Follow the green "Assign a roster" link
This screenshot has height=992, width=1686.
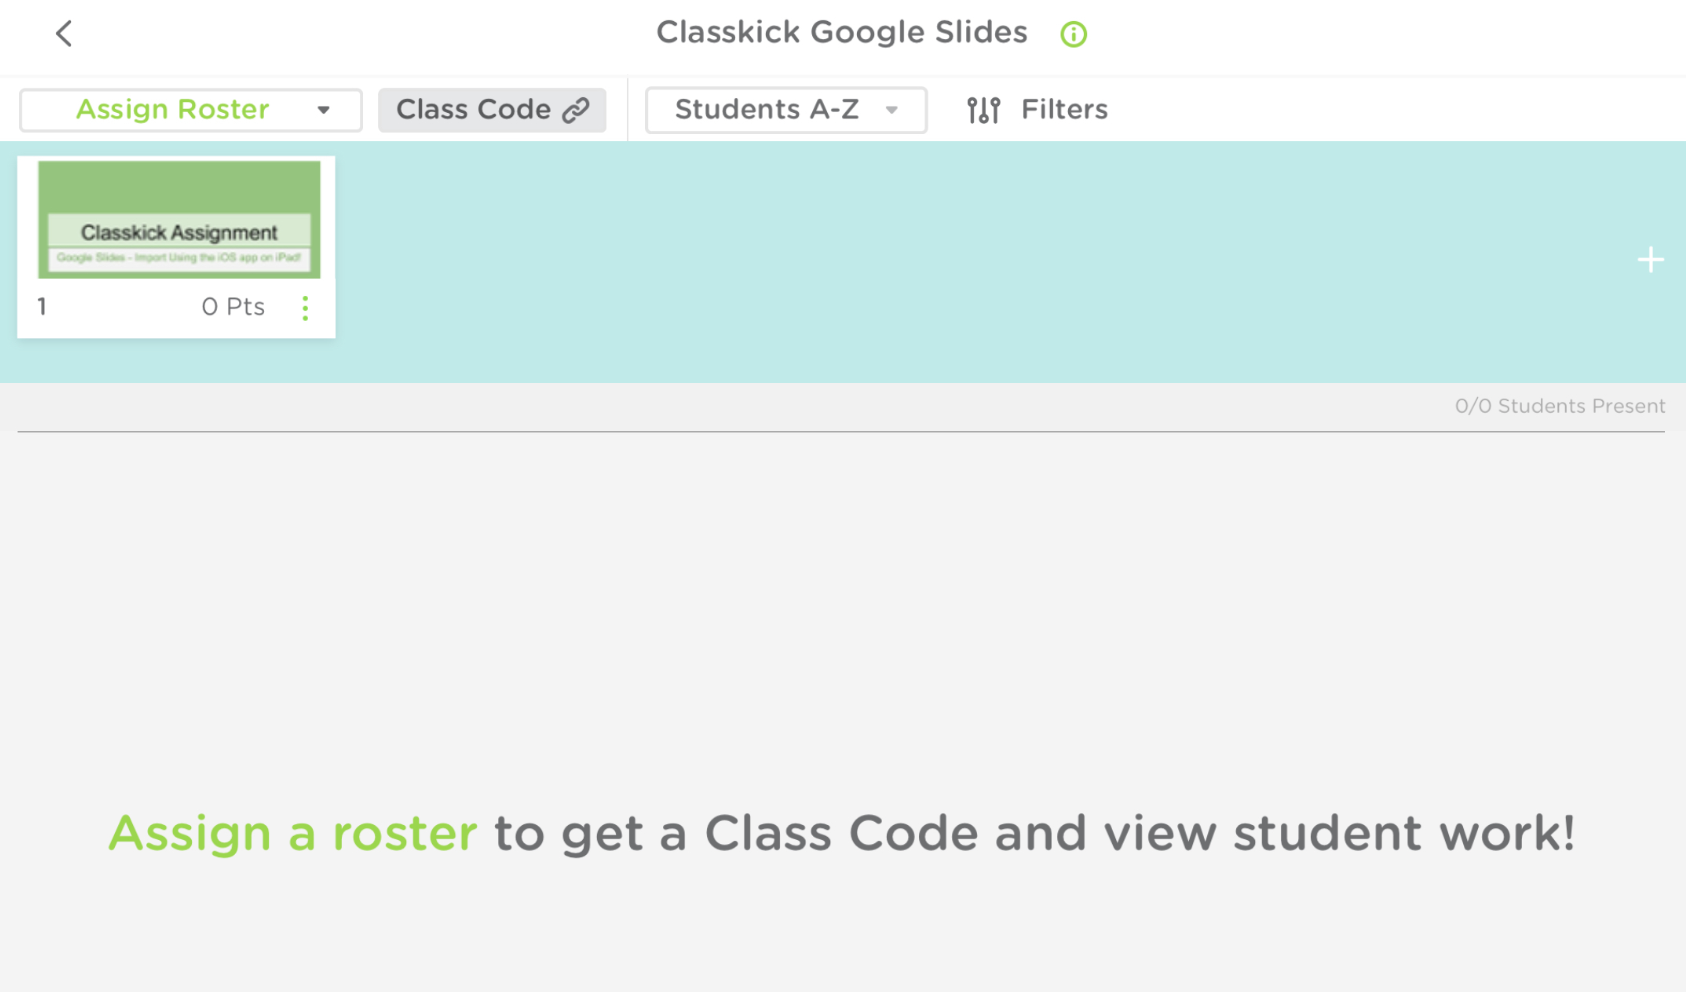(x=292, y=833)
